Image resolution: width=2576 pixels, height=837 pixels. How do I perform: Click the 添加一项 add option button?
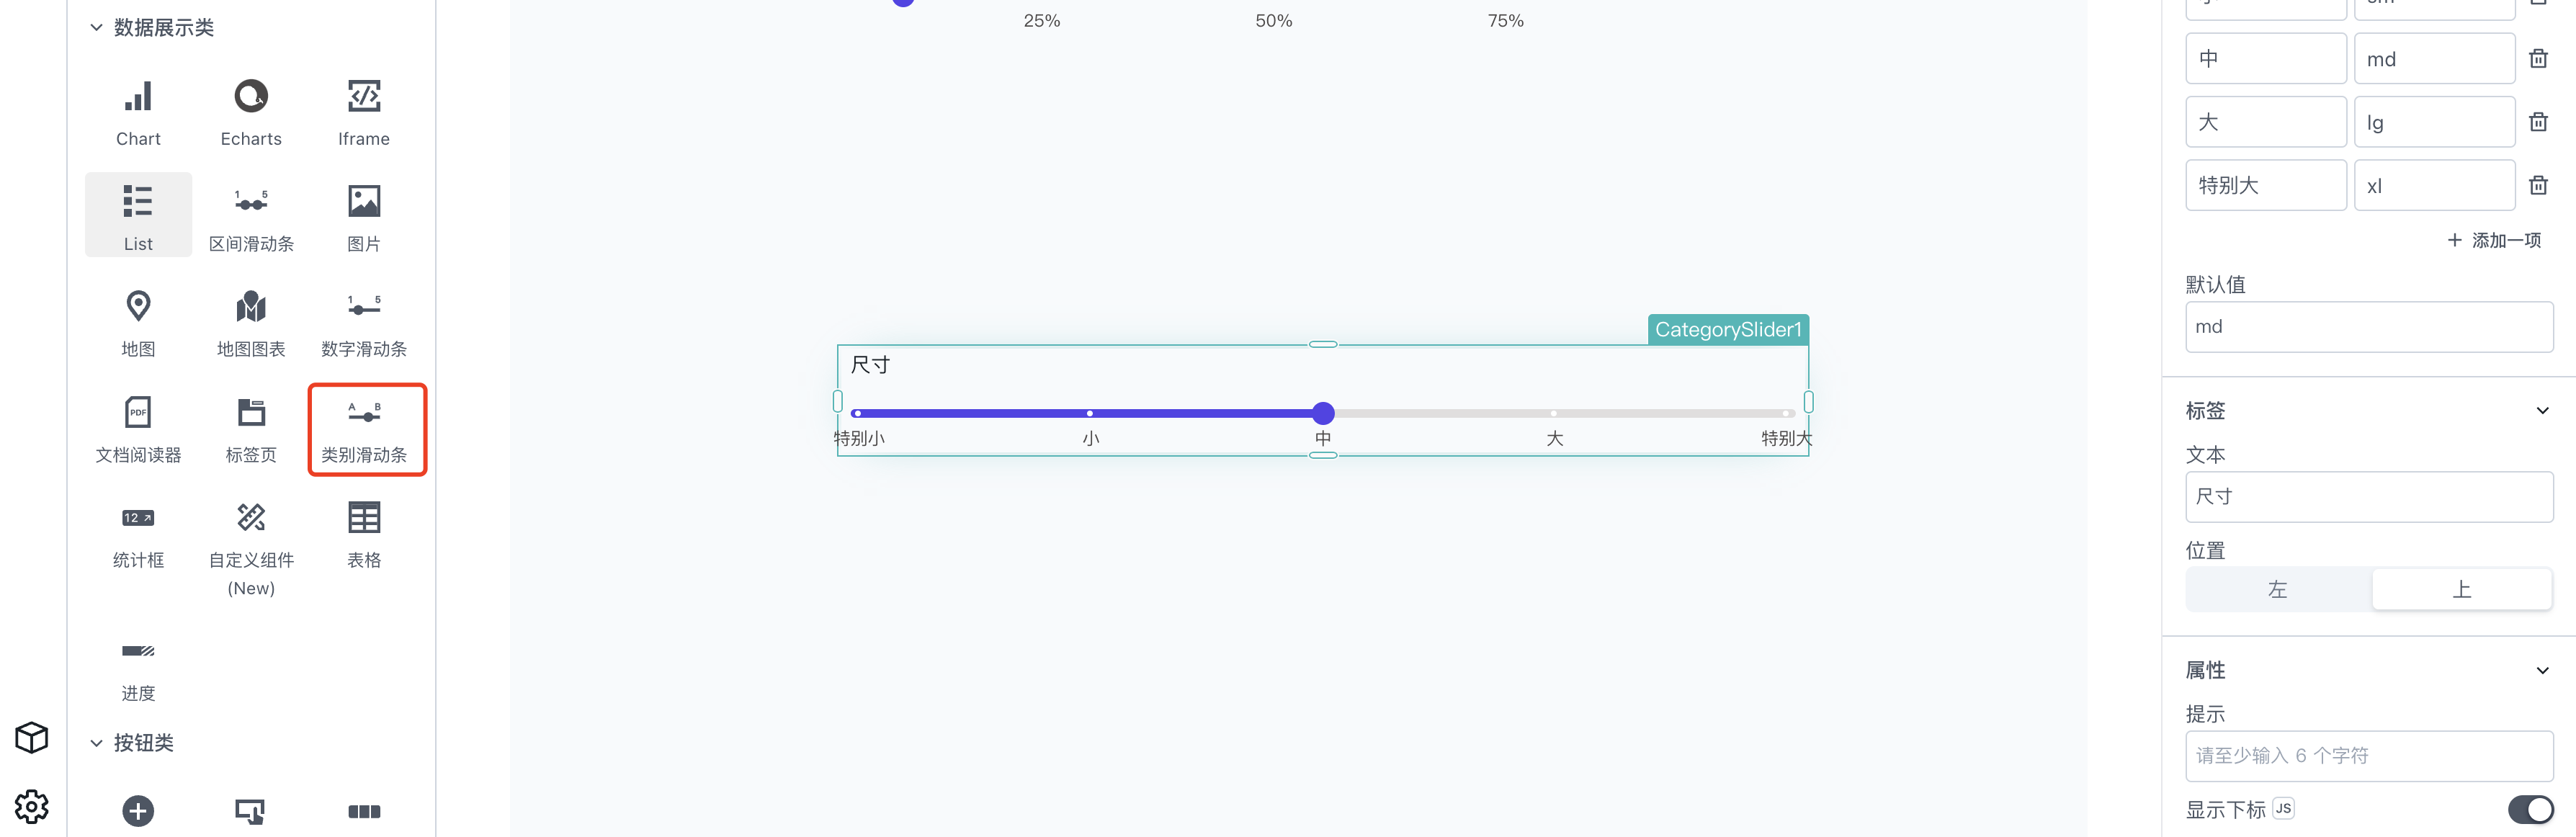click(2494, 240)
